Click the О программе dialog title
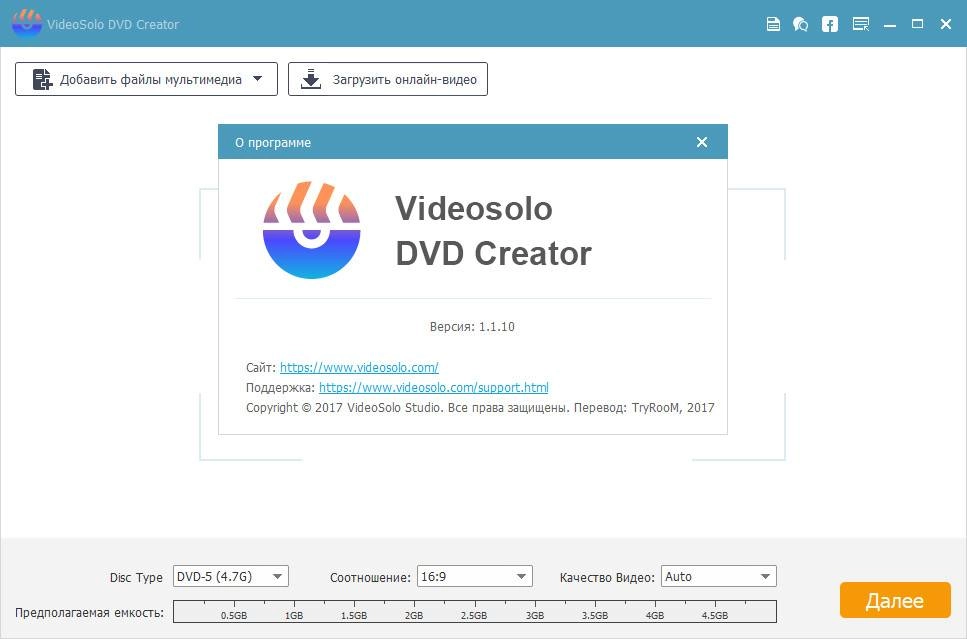 273,142
